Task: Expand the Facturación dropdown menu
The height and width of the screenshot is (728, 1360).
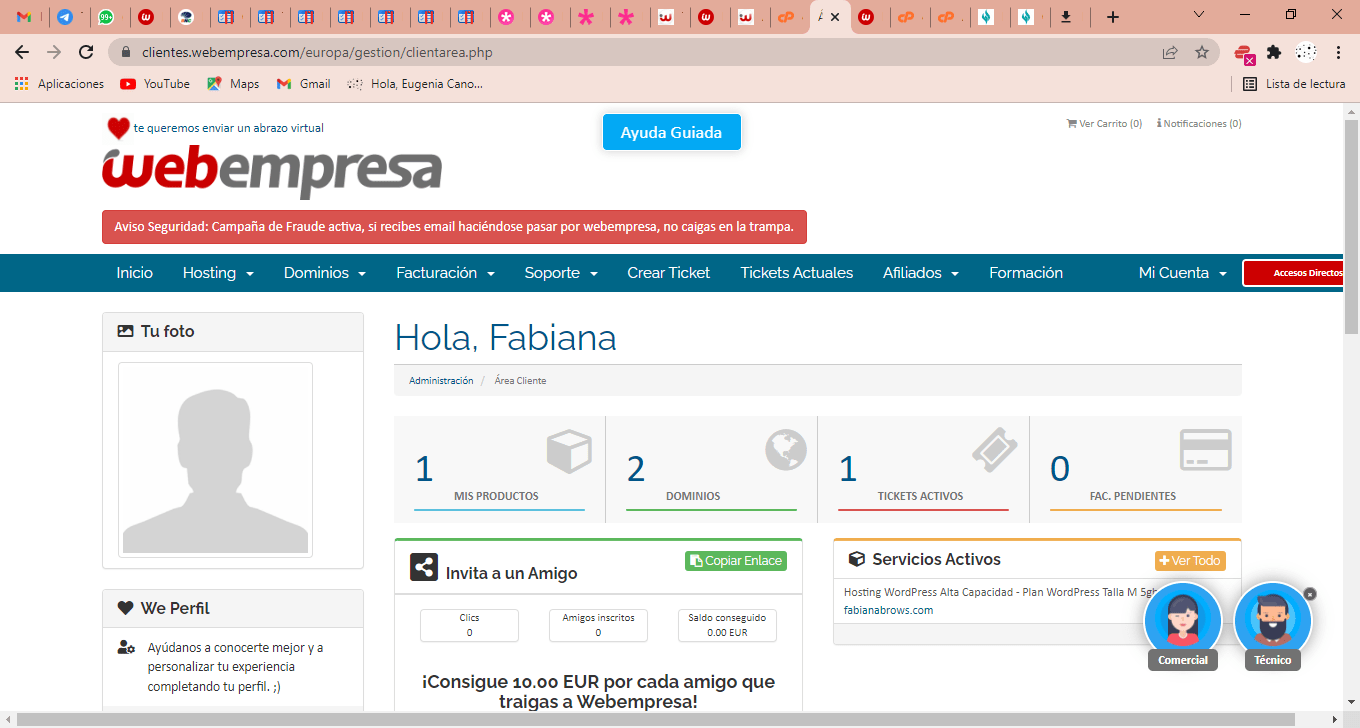Action: click(x=445, y=273)
